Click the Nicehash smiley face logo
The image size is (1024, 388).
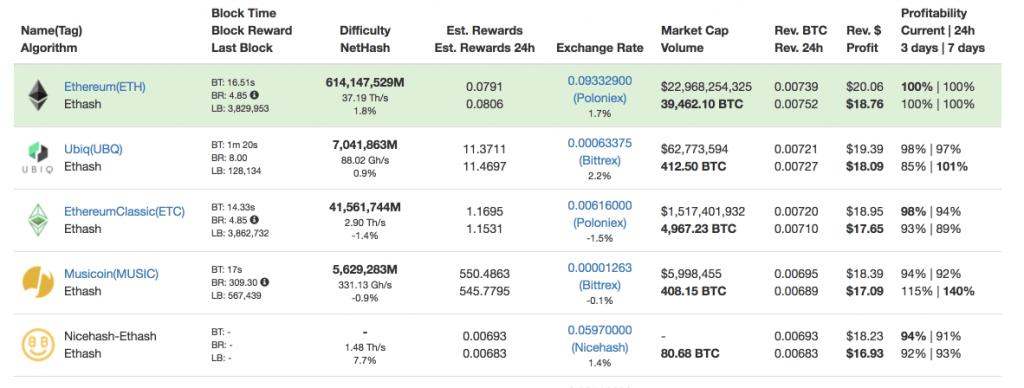coord(38,344)
